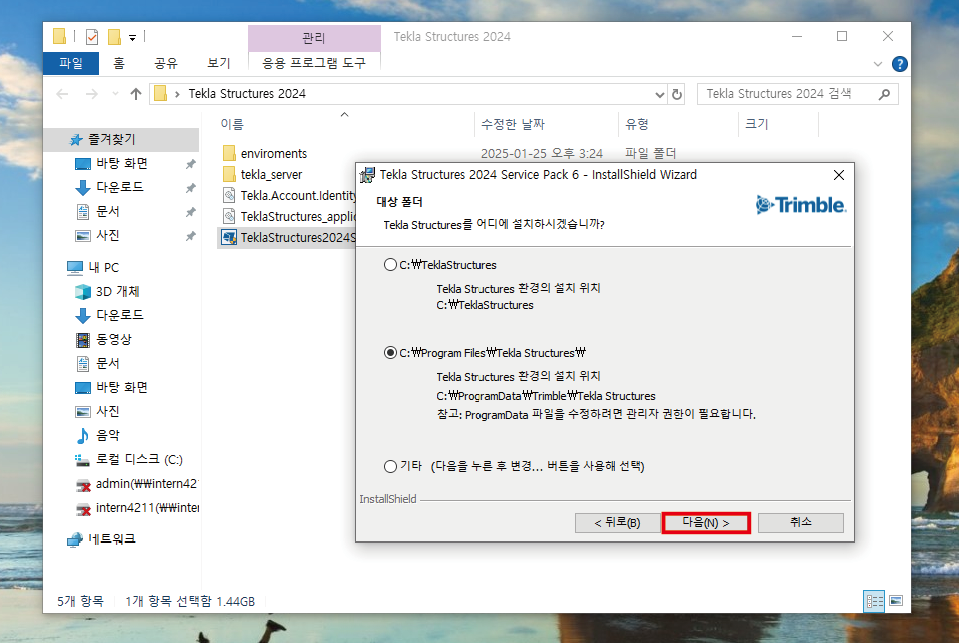This screenshot has height=643, width=959.
Task: Expand the ribbon with the chevron arrow
Action: click(x=878, y=64)
